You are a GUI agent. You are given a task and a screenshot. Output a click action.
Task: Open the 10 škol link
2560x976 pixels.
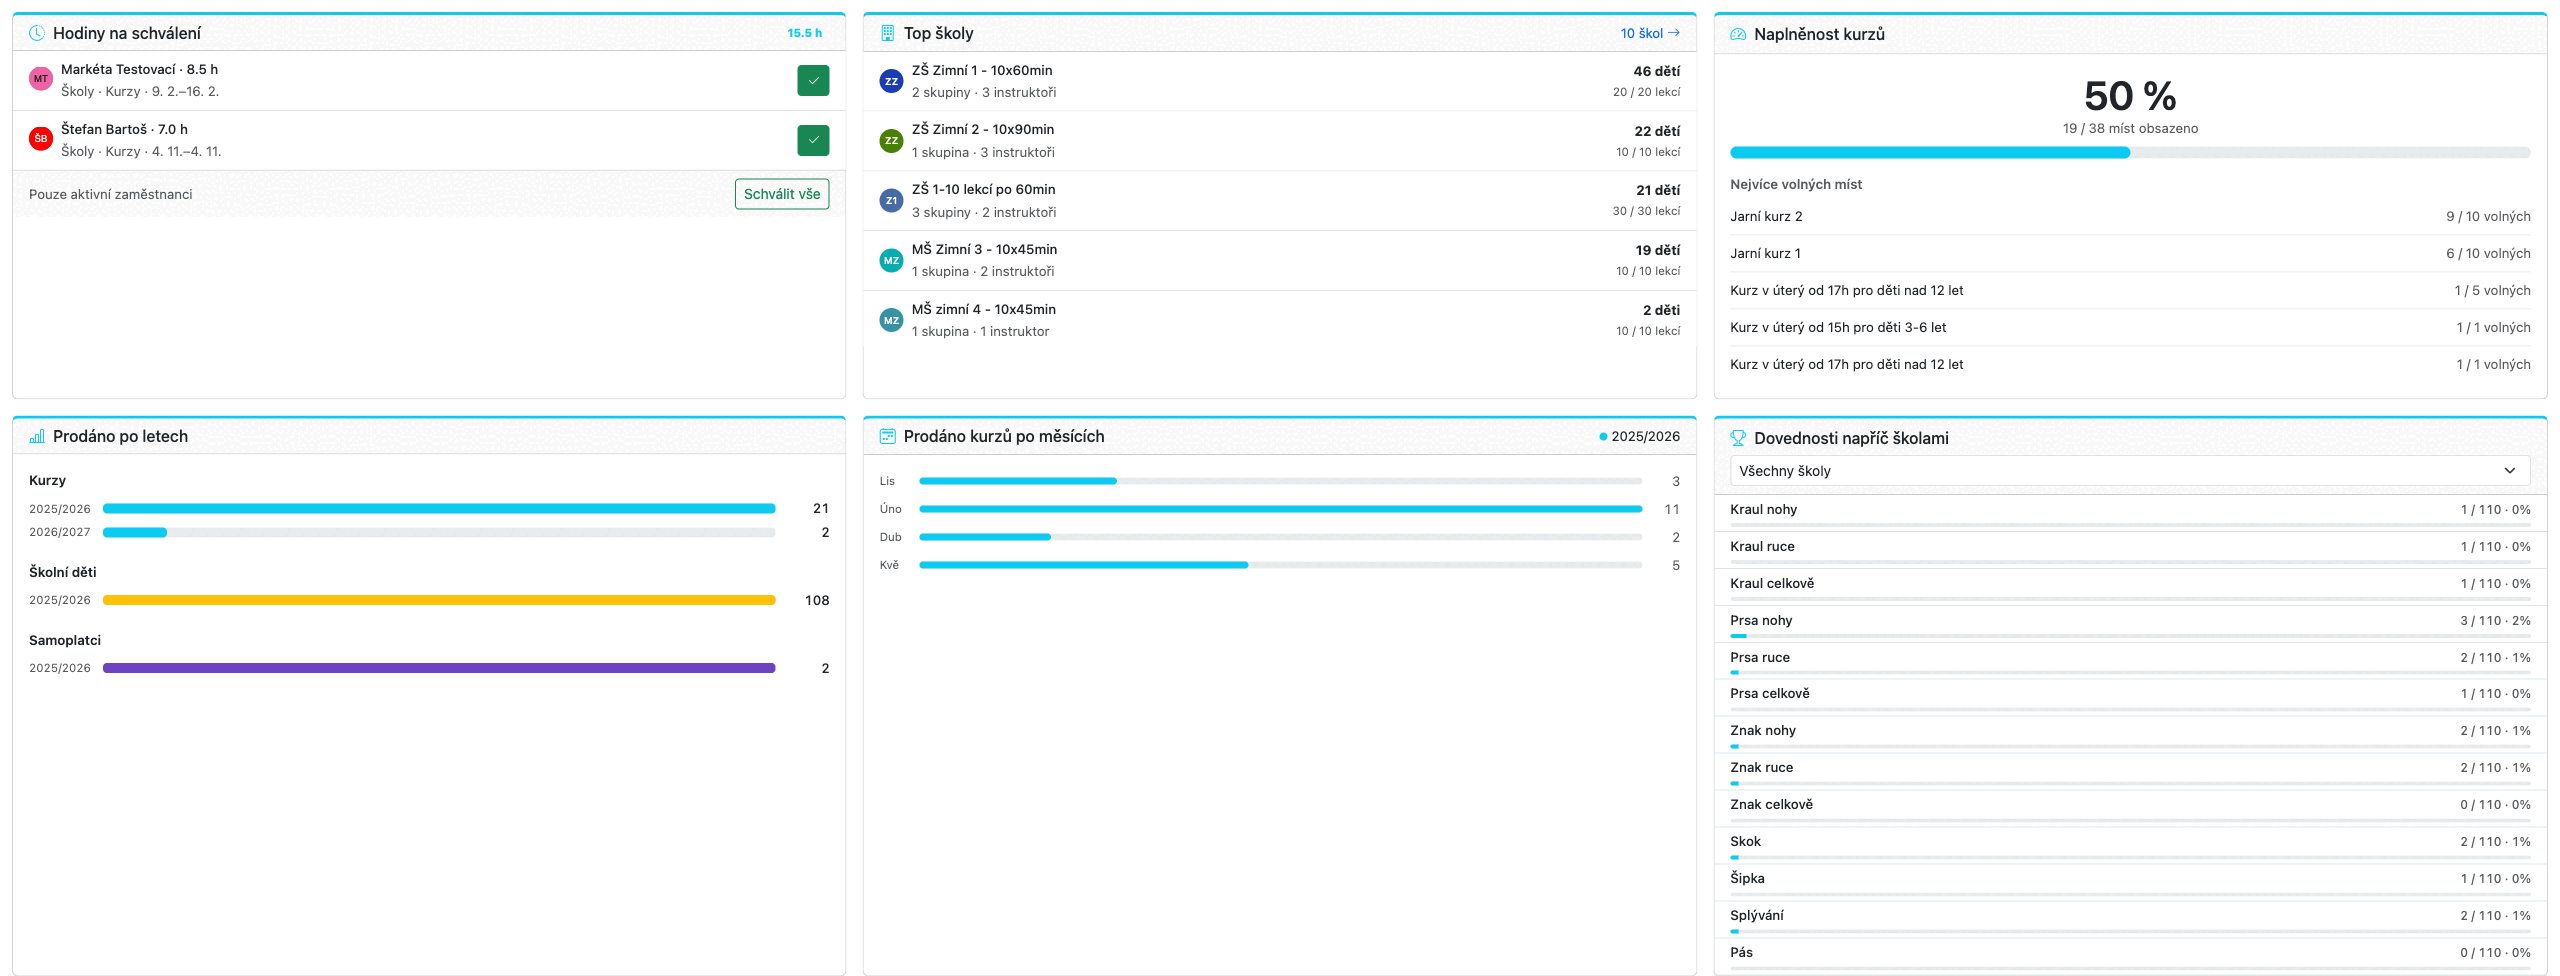[1650, 33]
